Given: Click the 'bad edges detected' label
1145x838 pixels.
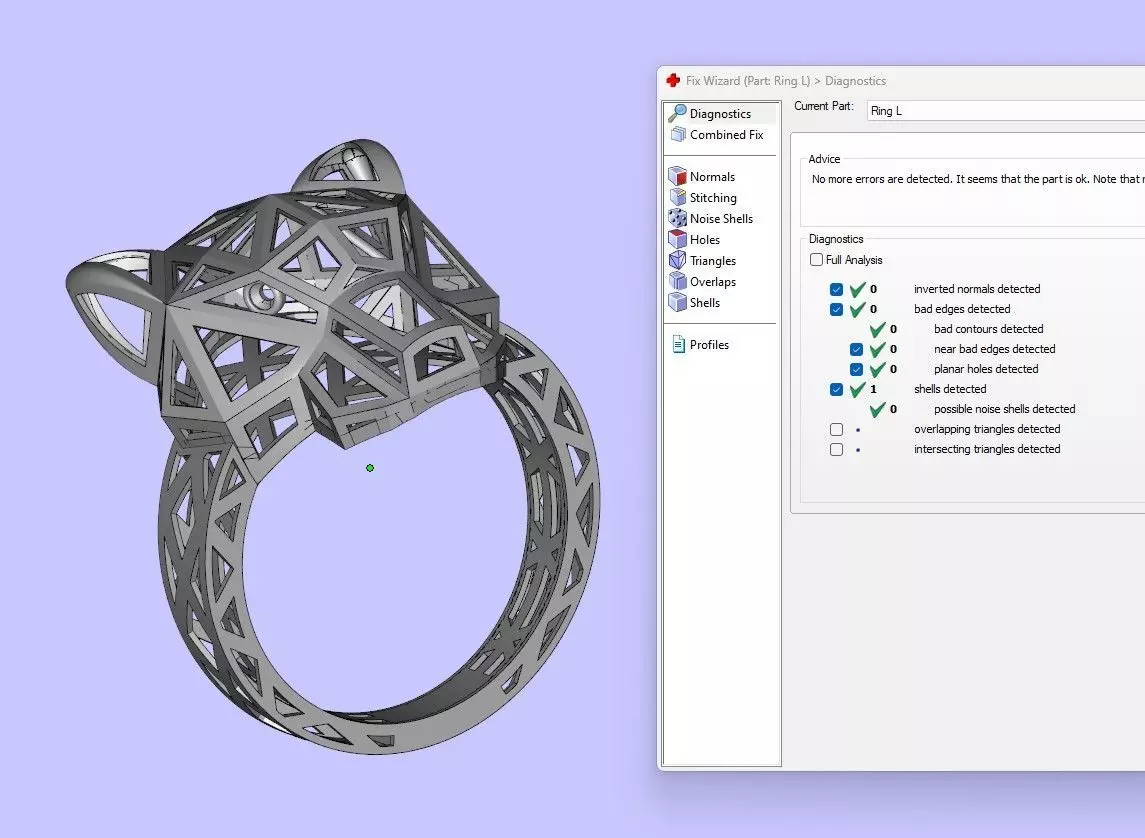Looking at the screenshot, I should (x=962, y=309).
